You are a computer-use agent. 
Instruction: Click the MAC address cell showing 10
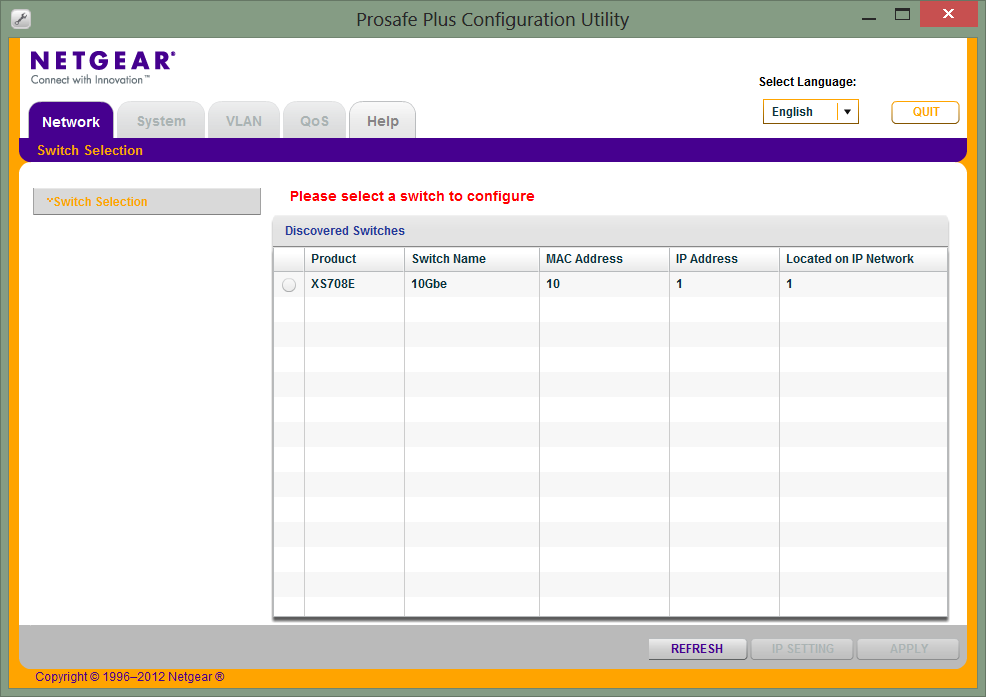[604, 284]
